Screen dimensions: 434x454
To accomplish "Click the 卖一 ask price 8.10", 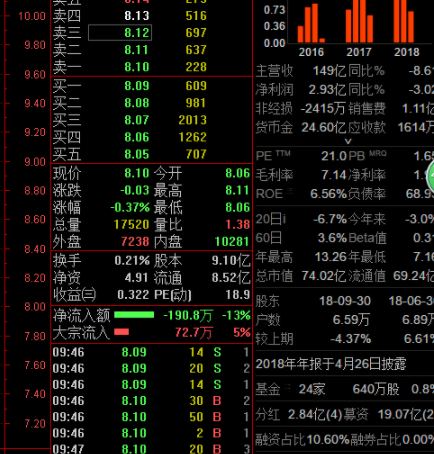I will 137,67.
